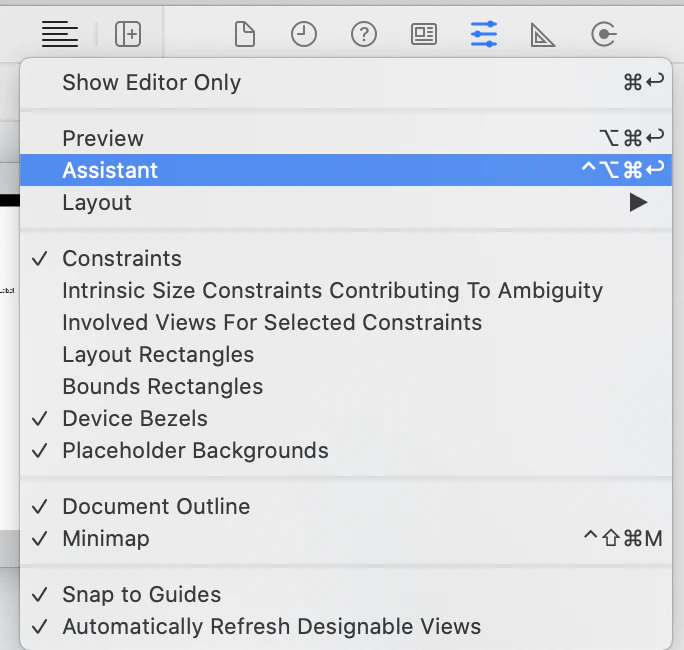Turn on Layout Rectangles
Viewport: 684px width, 650px height.
[346, 354]
